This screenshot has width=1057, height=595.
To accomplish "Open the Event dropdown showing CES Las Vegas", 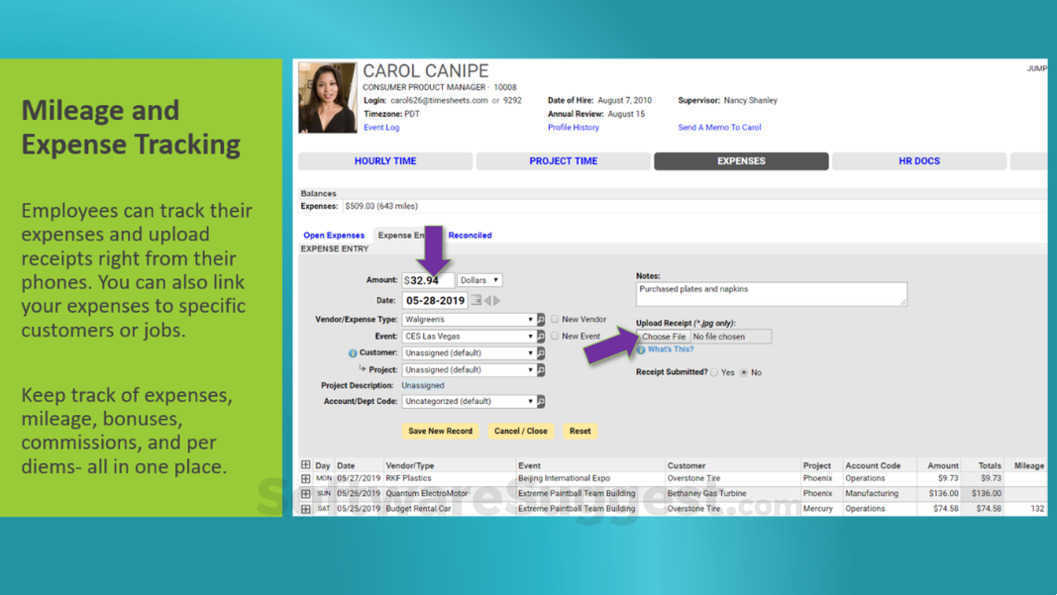I will (470, 336).
